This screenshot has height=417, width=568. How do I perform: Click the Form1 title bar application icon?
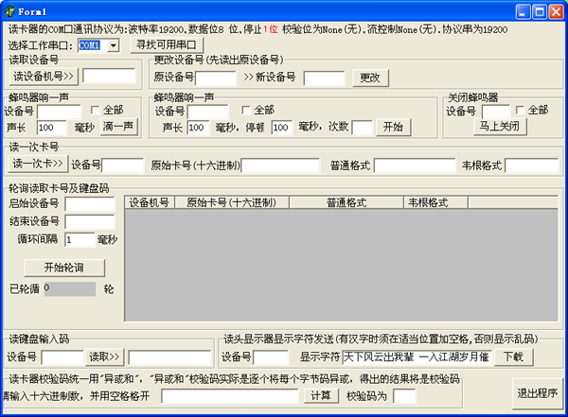pos(10,12)
